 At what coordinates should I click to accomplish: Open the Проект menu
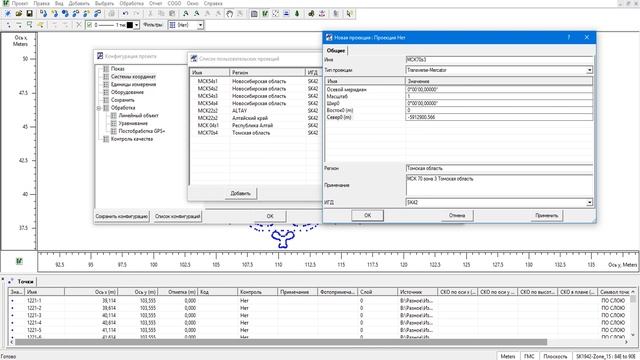point(20,3)
